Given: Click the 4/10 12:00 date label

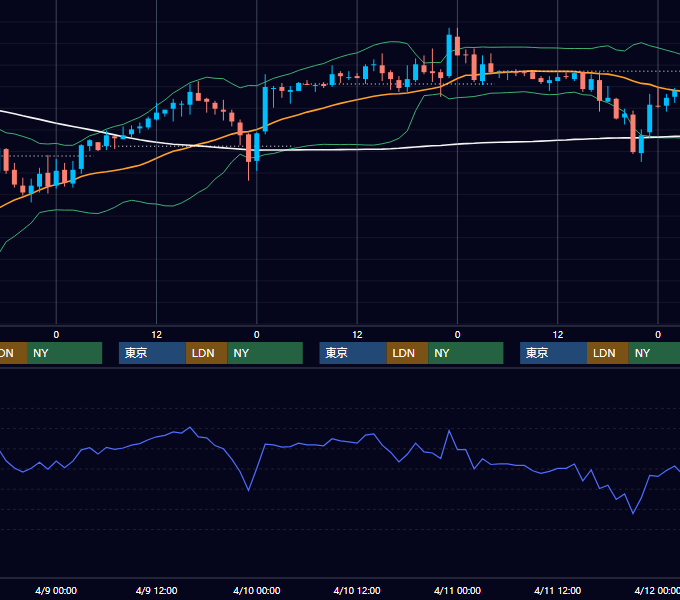Looking at the screenshot, I should coord(357,590).
